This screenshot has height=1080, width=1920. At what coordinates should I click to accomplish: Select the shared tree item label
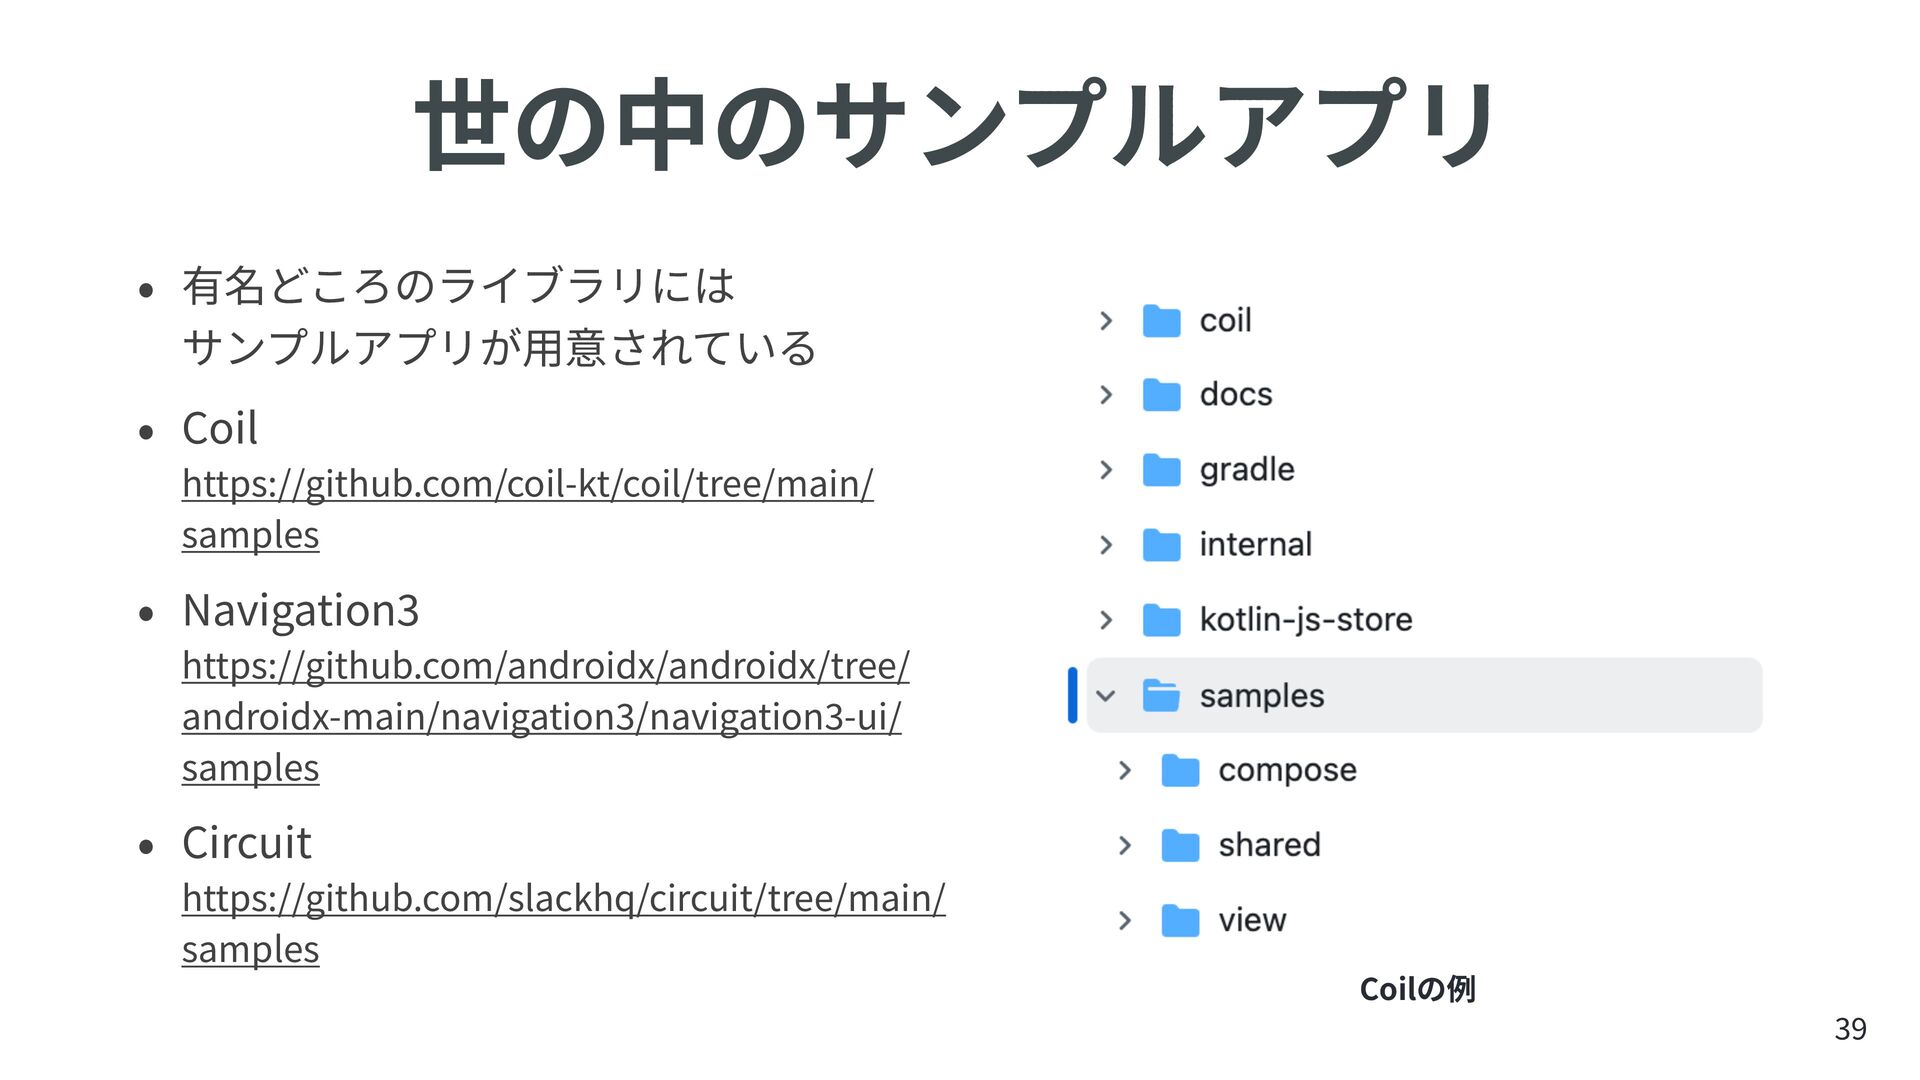pyautogui.click(x=1269, y=845)
